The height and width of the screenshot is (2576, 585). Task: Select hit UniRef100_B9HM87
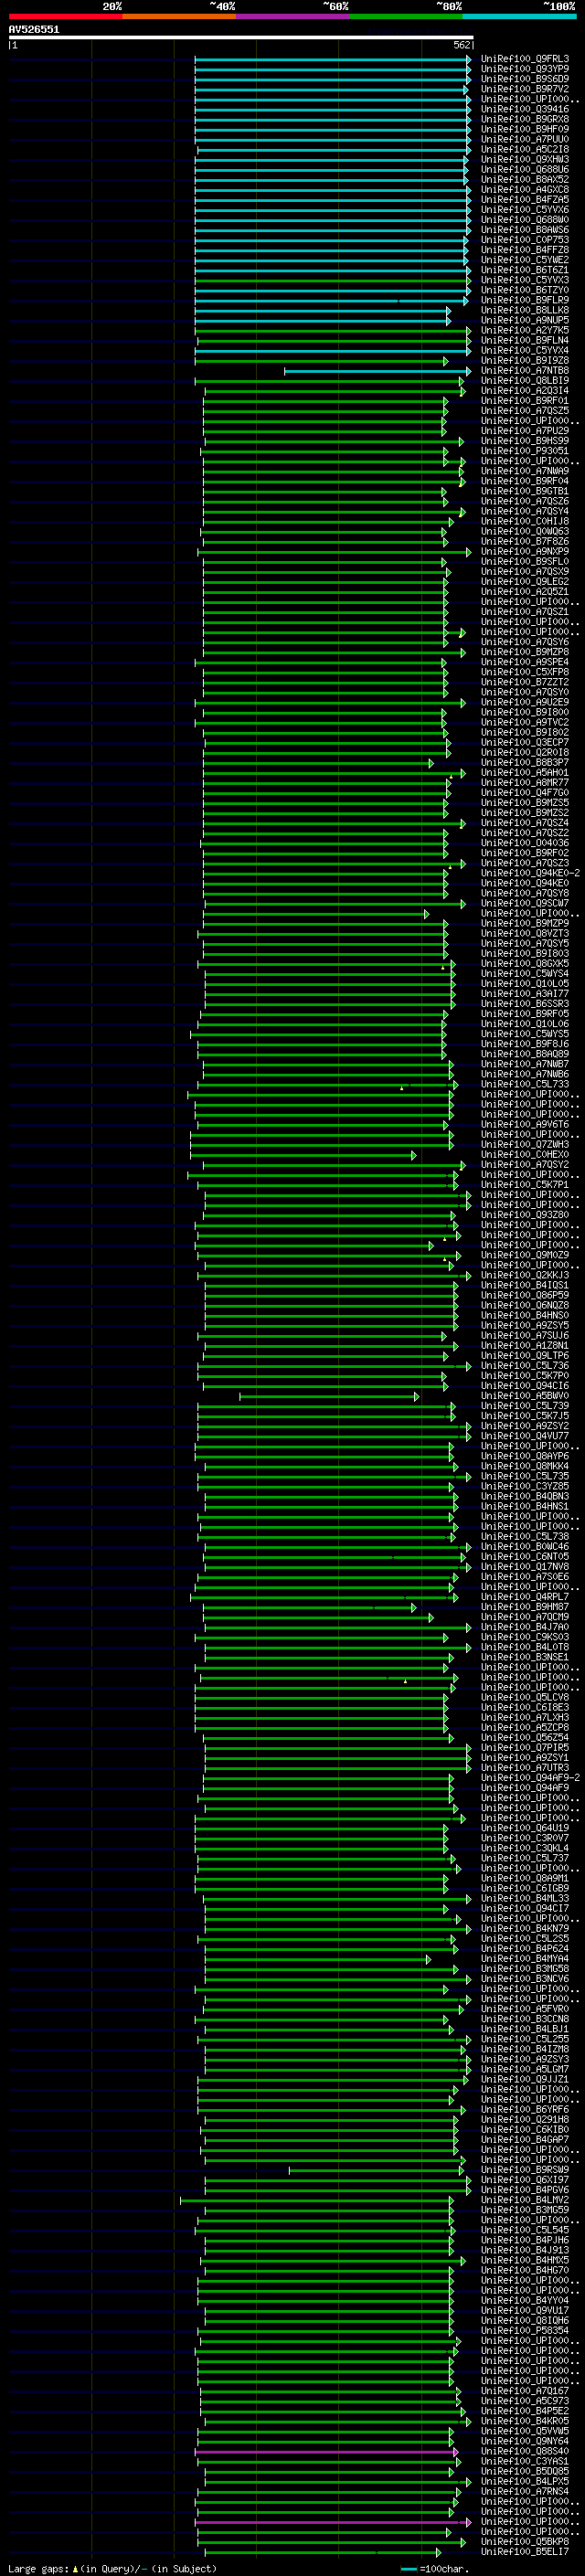[x=525, y=1607]
